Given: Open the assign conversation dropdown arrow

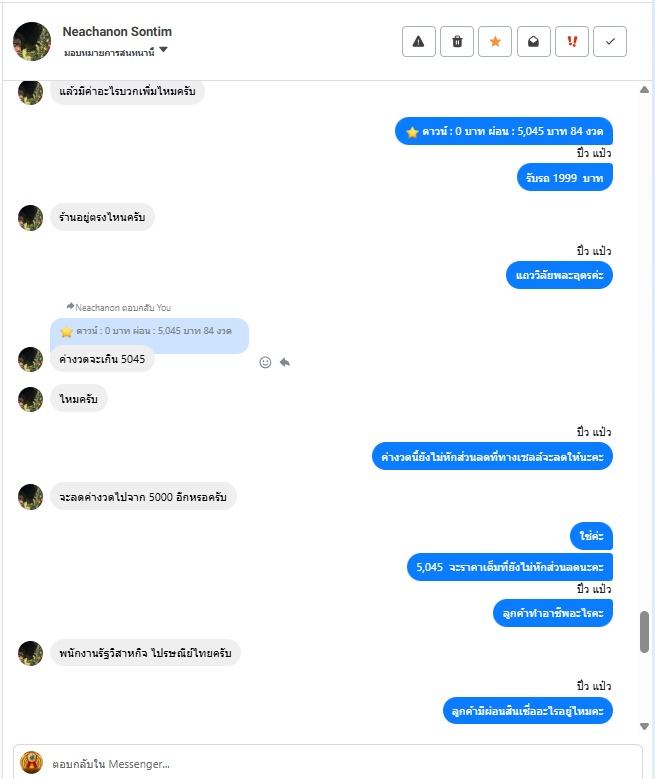Looking at the screenshot, I should tap(164, 50).
